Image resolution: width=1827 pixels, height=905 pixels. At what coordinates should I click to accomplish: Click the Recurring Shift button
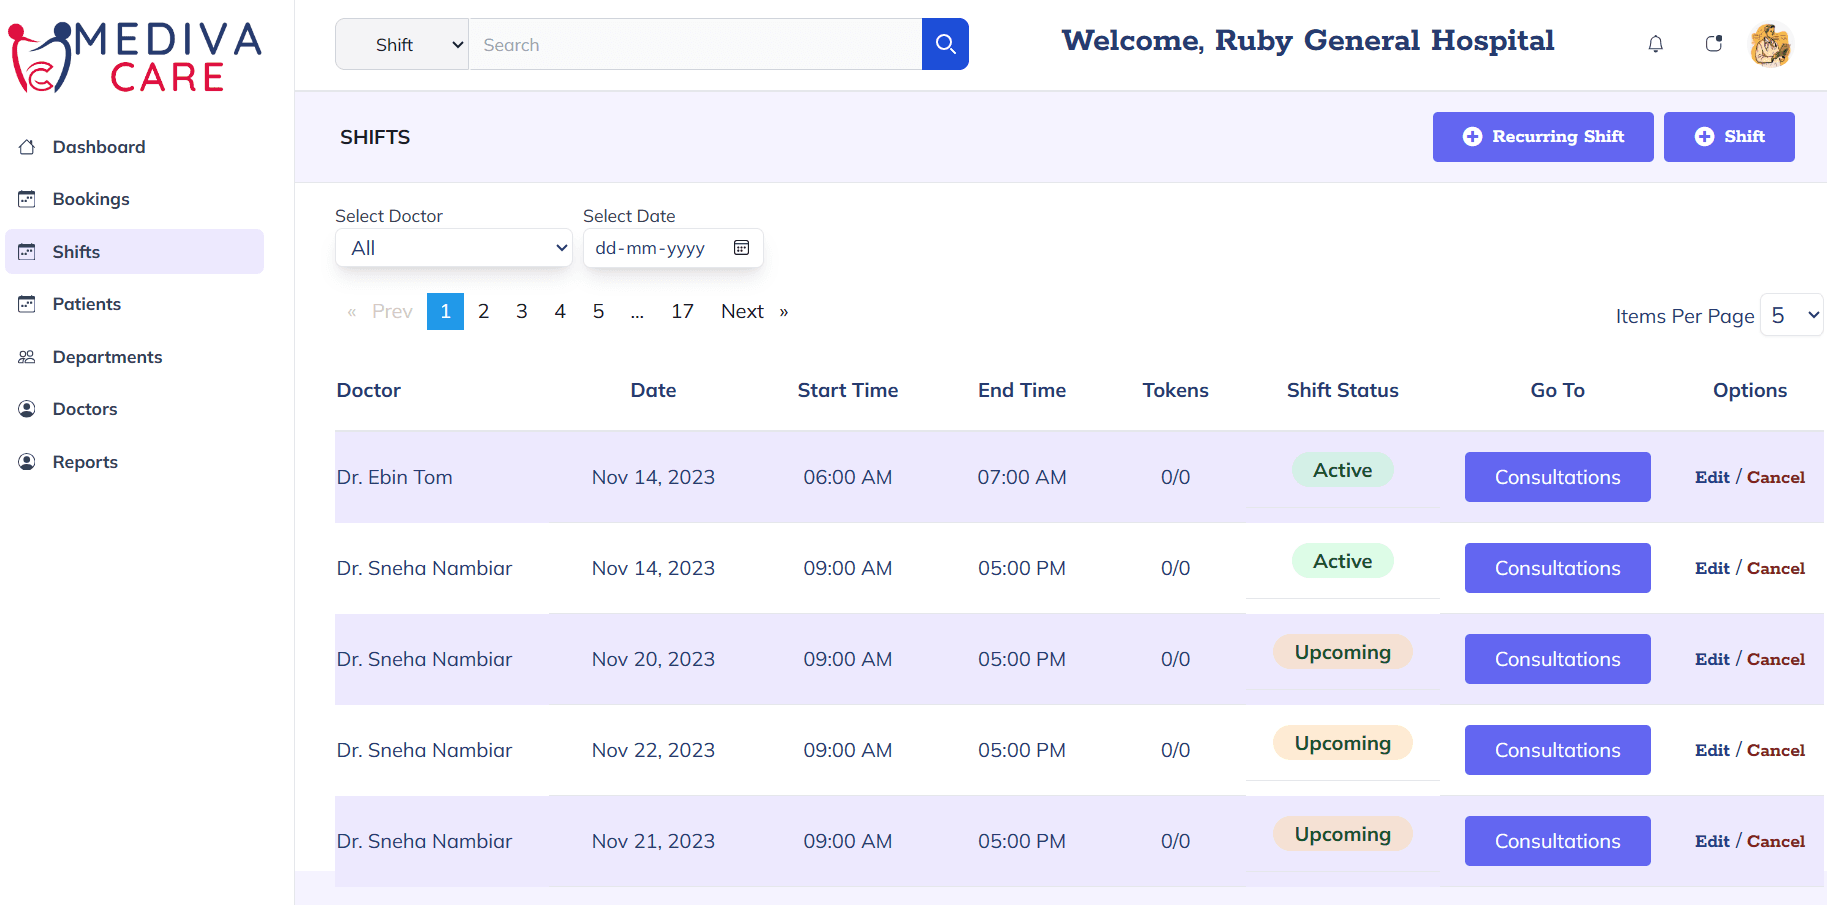1542,137
